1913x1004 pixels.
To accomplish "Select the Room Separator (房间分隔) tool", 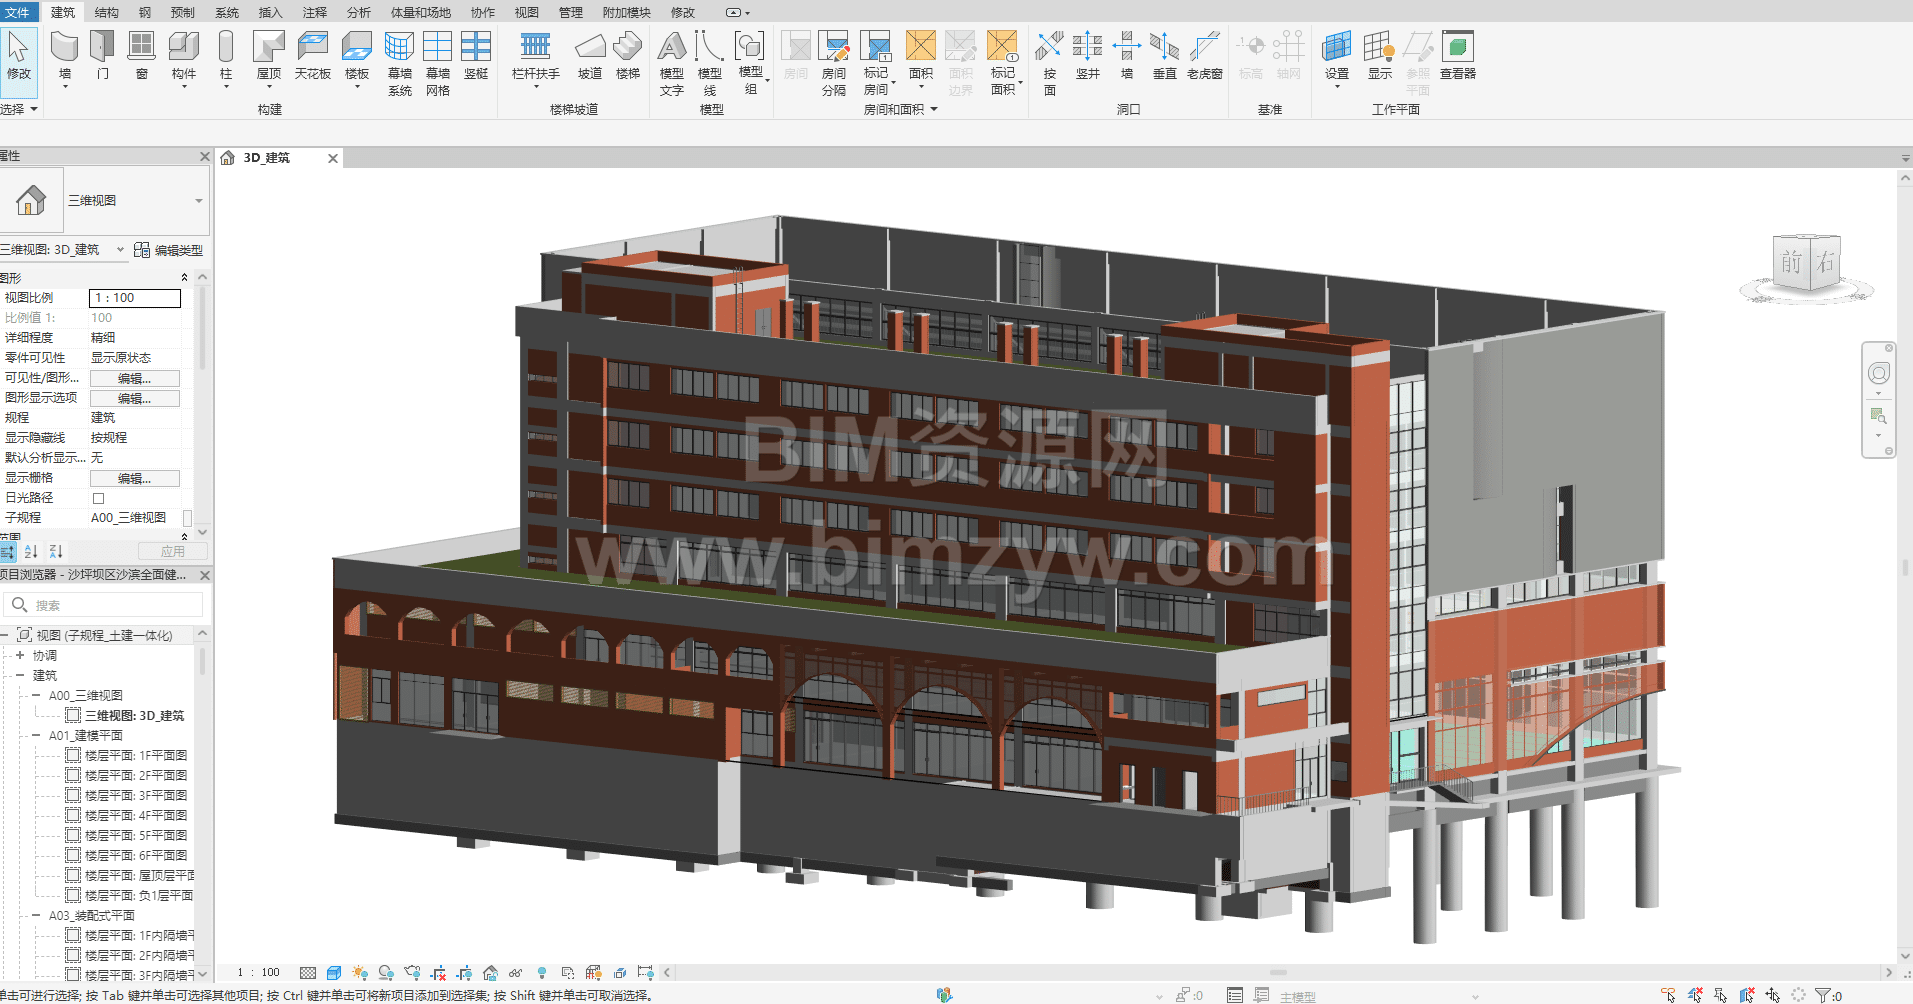I will pyautogui.click(x=834, y=63).
